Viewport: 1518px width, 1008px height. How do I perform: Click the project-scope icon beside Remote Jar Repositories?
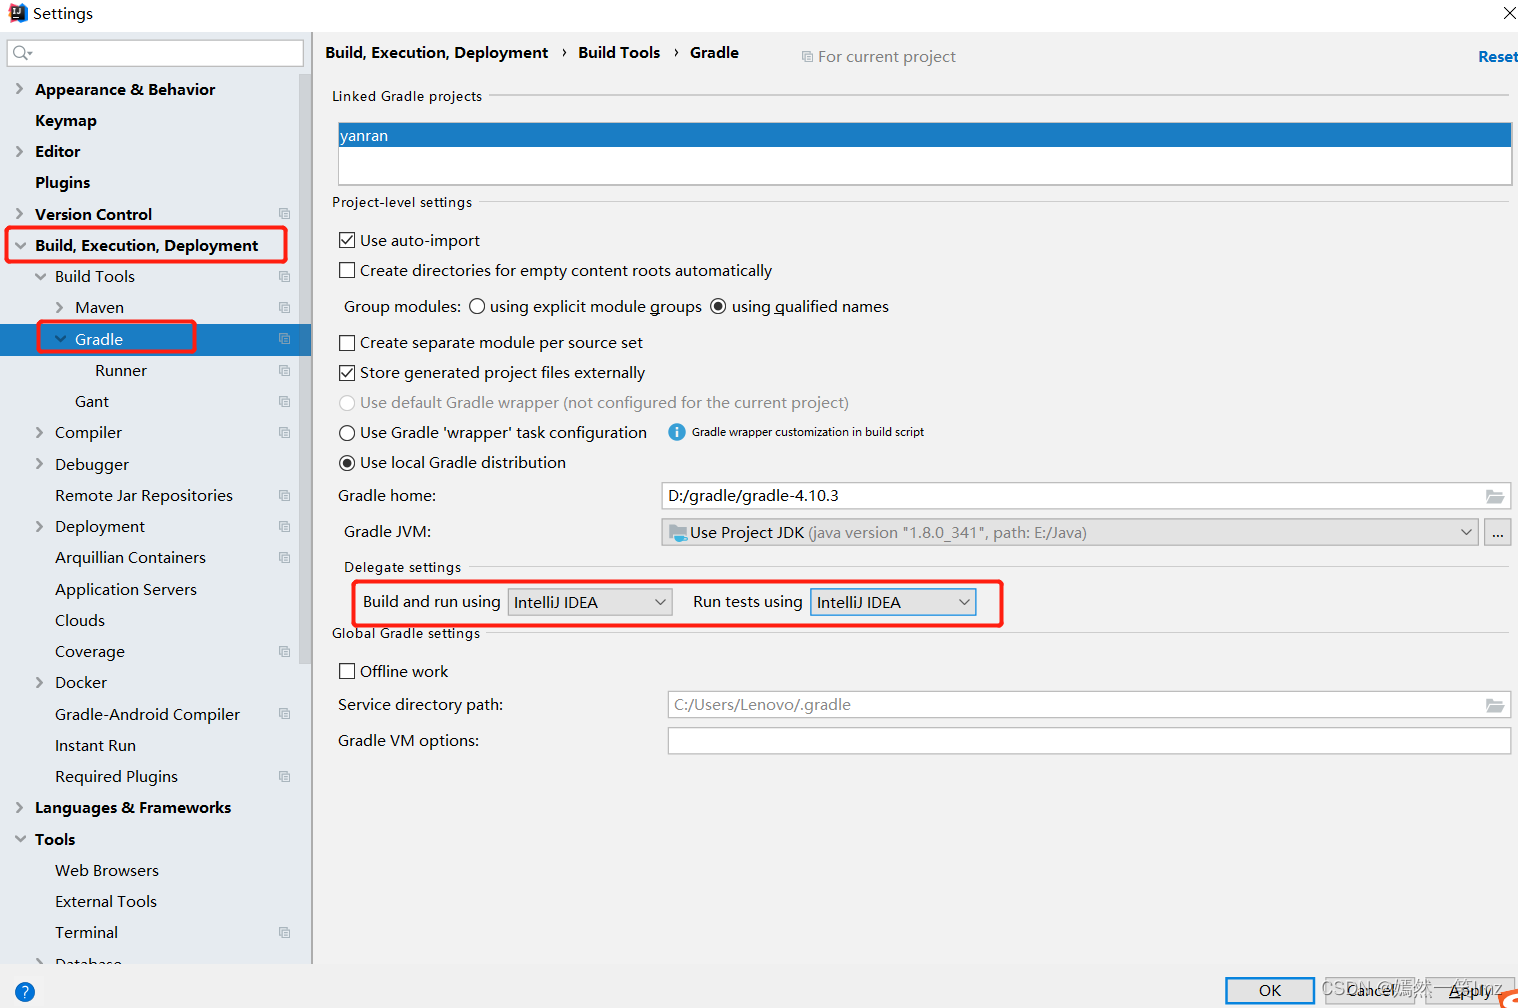point(284,495)
